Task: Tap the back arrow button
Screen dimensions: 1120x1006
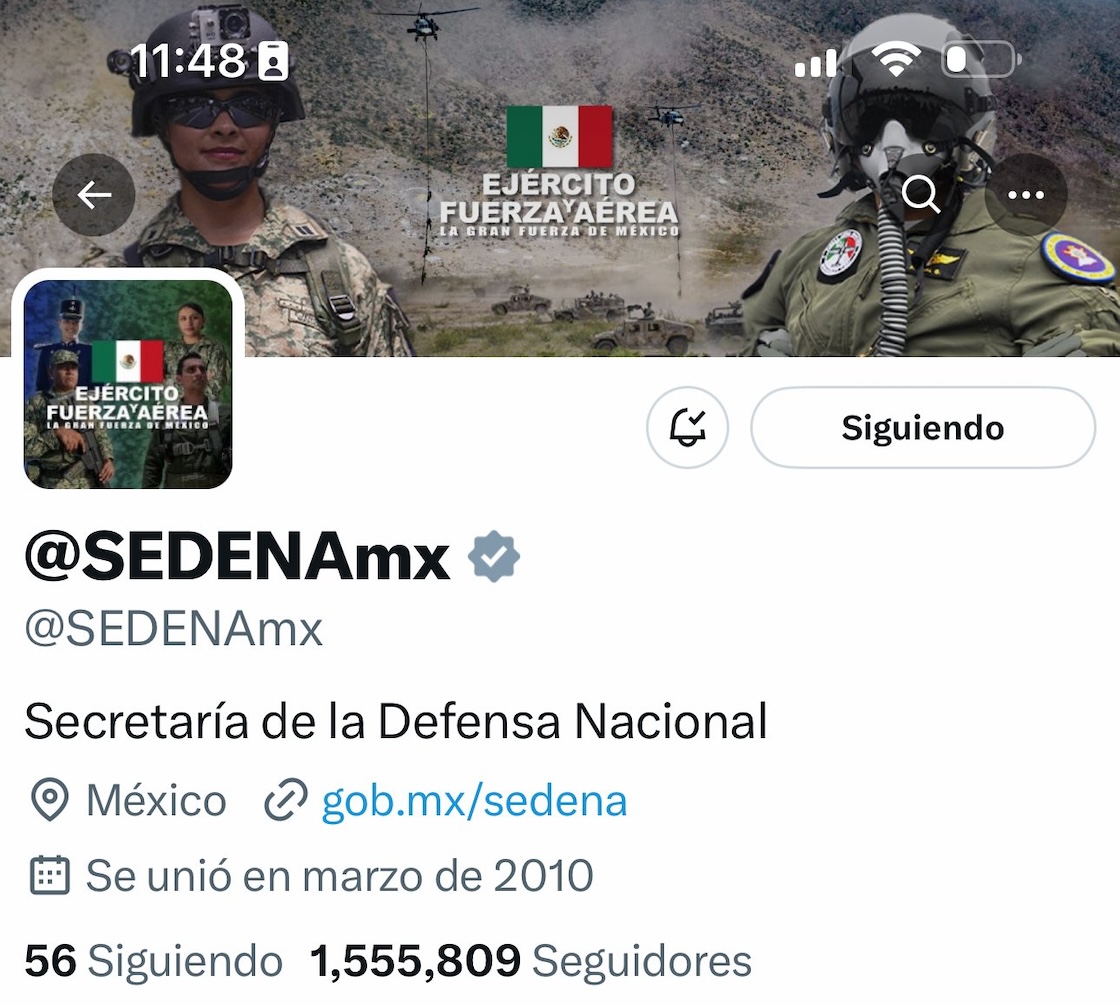Action: pyautogui.click(x=94, y=194)
